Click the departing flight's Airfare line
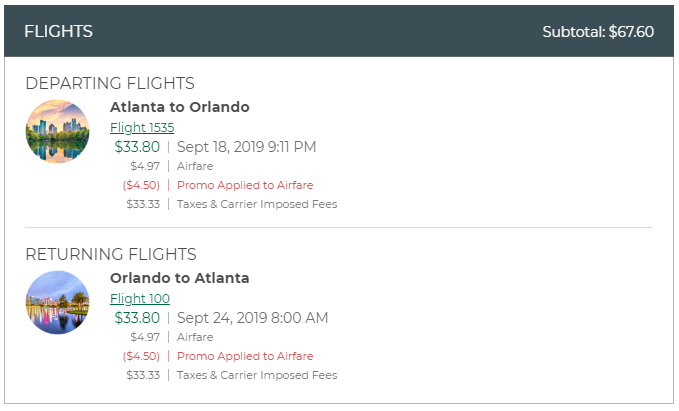 tap(195, 166)
